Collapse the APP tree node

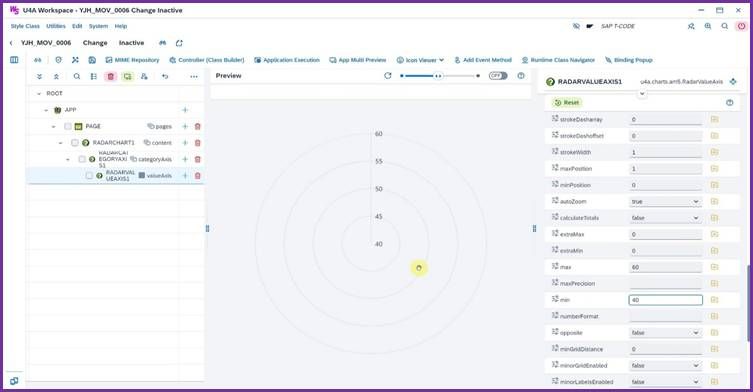(x=46, y=110)
